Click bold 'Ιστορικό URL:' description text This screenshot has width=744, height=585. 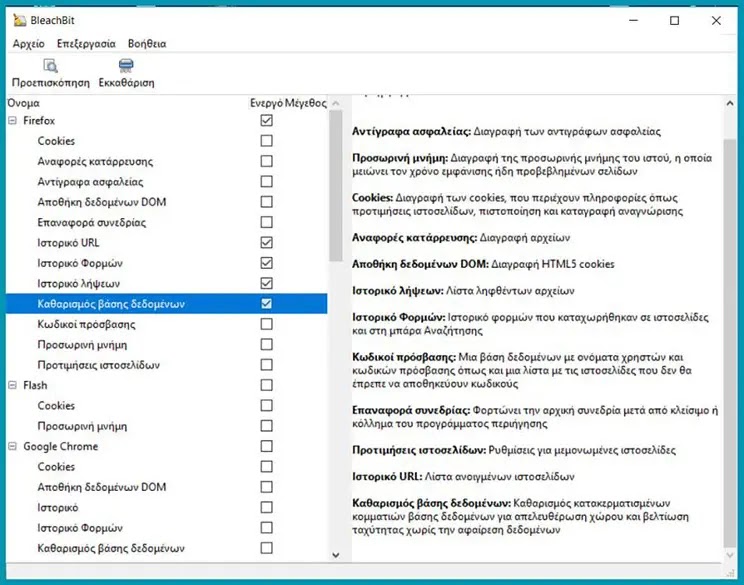[x=387, y=476]
